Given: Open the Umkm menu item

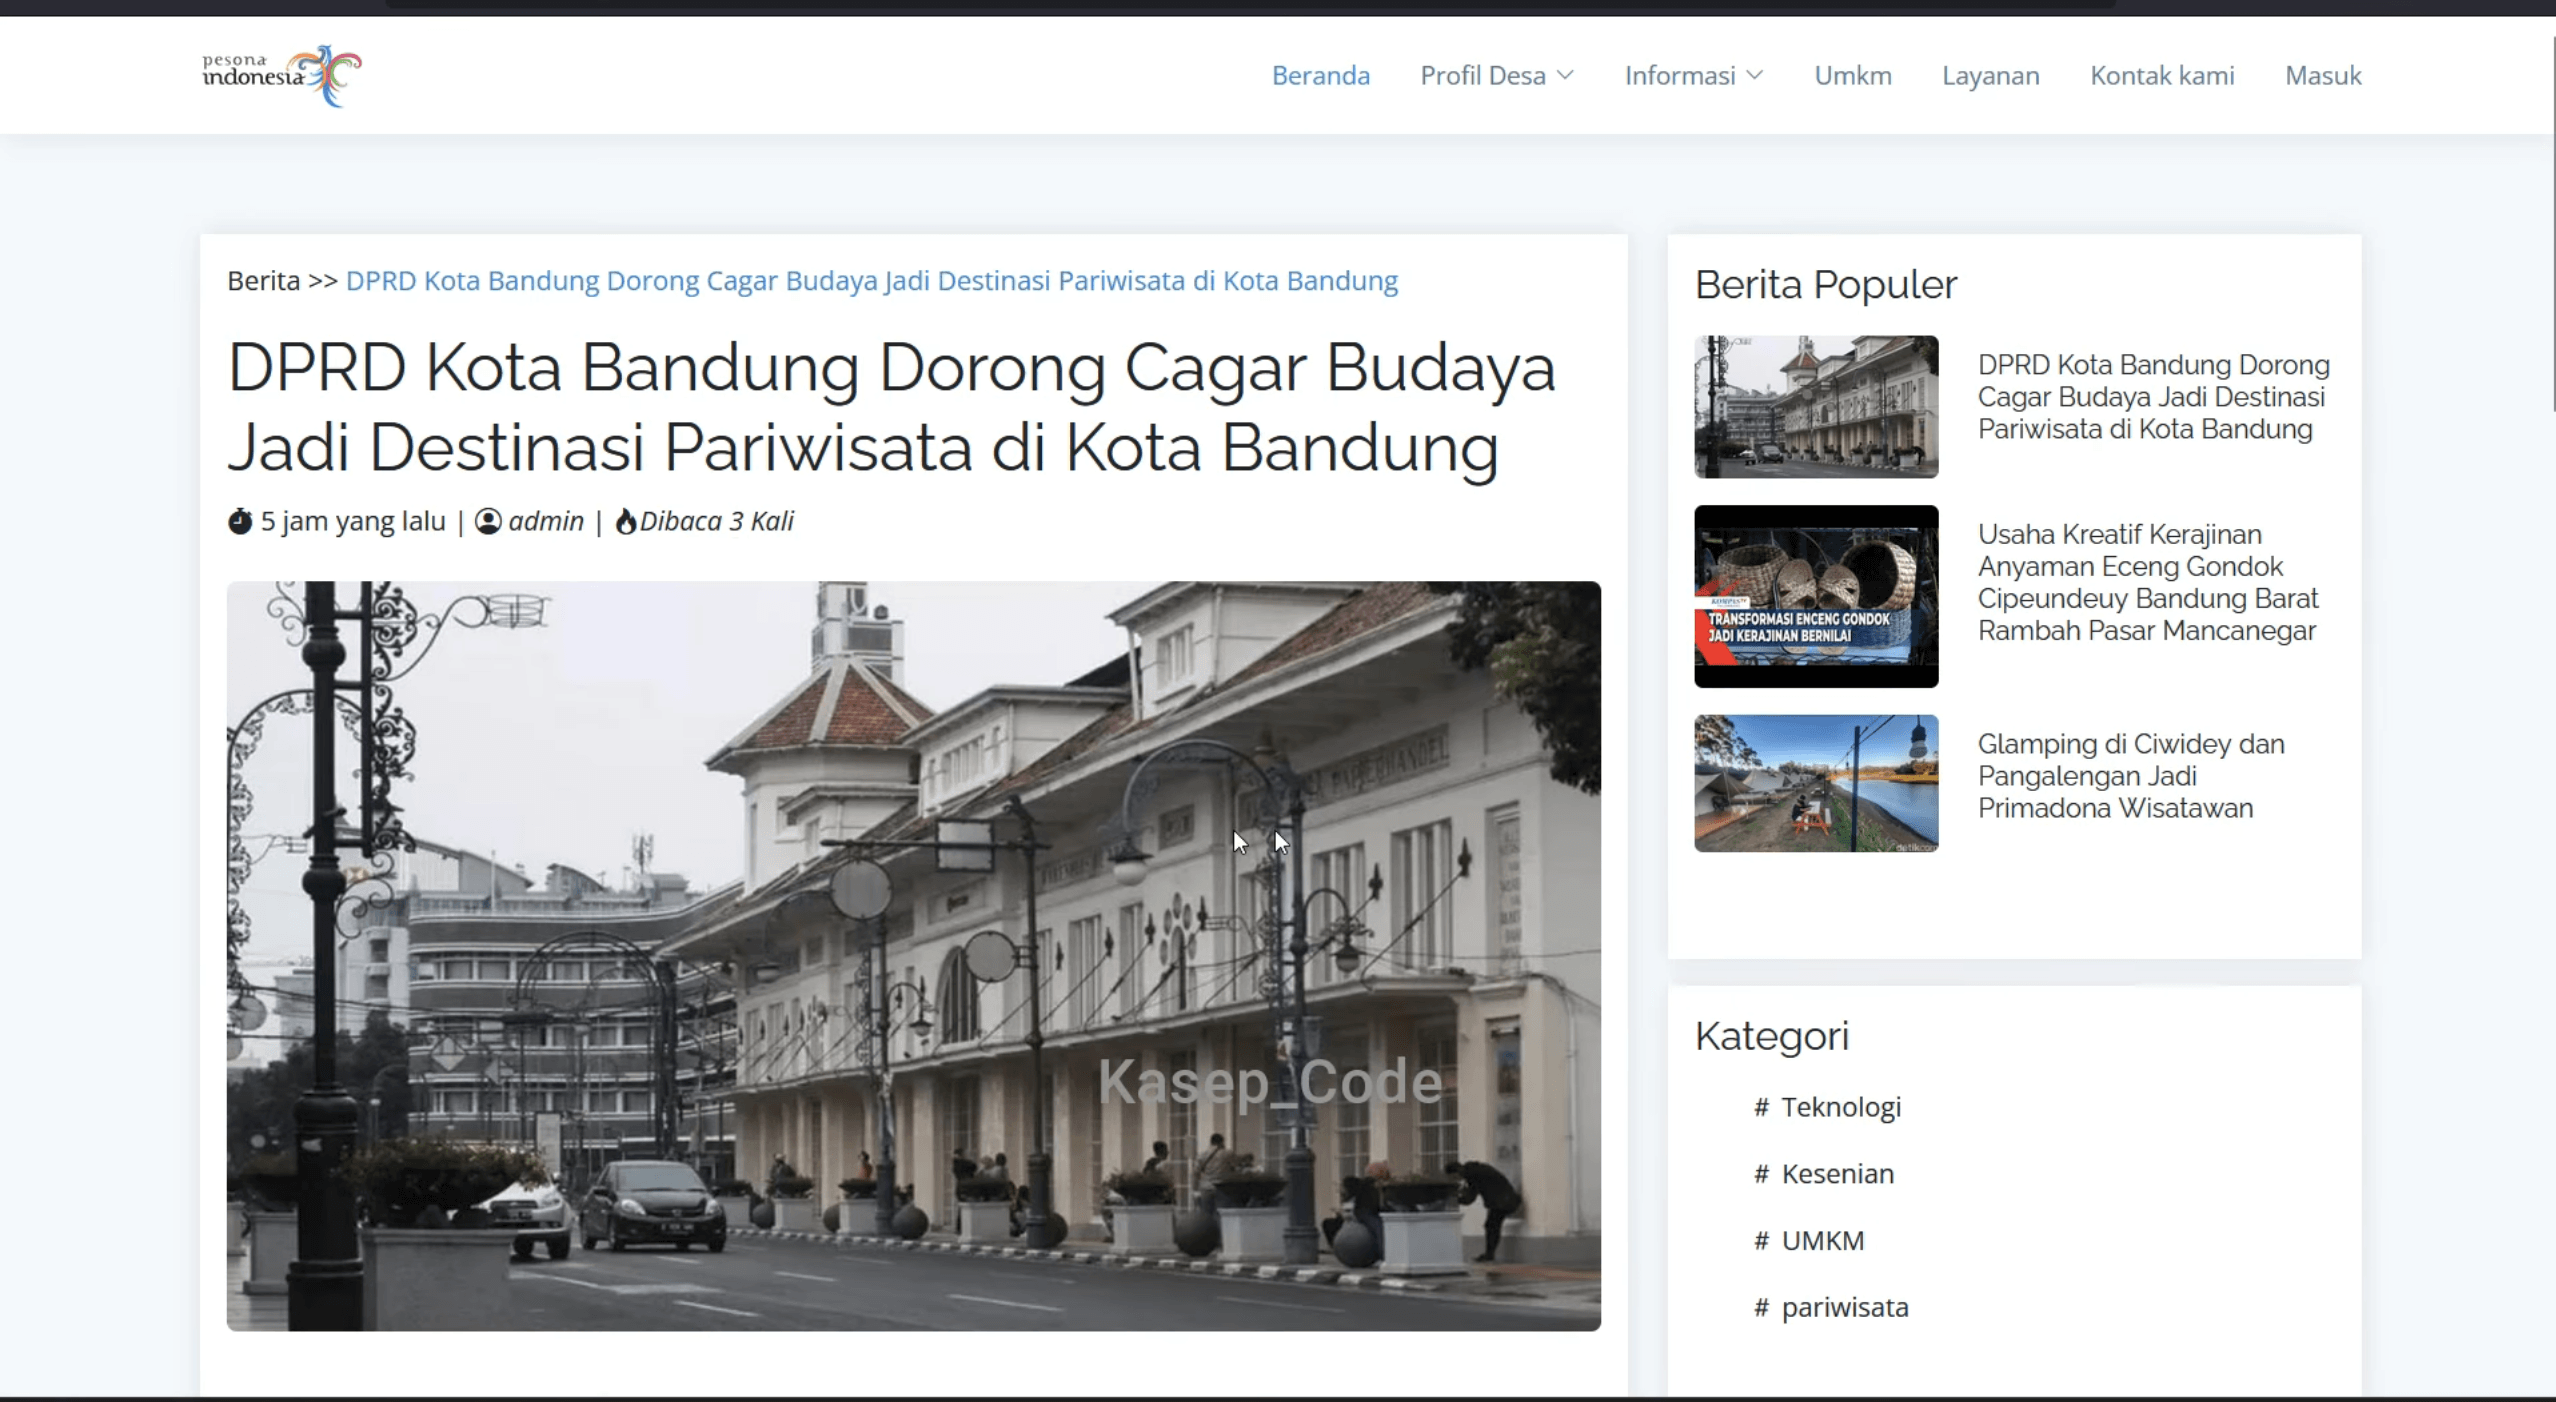Looking at the screenshot, I should pyautogui.click(x=1852, y=75).
